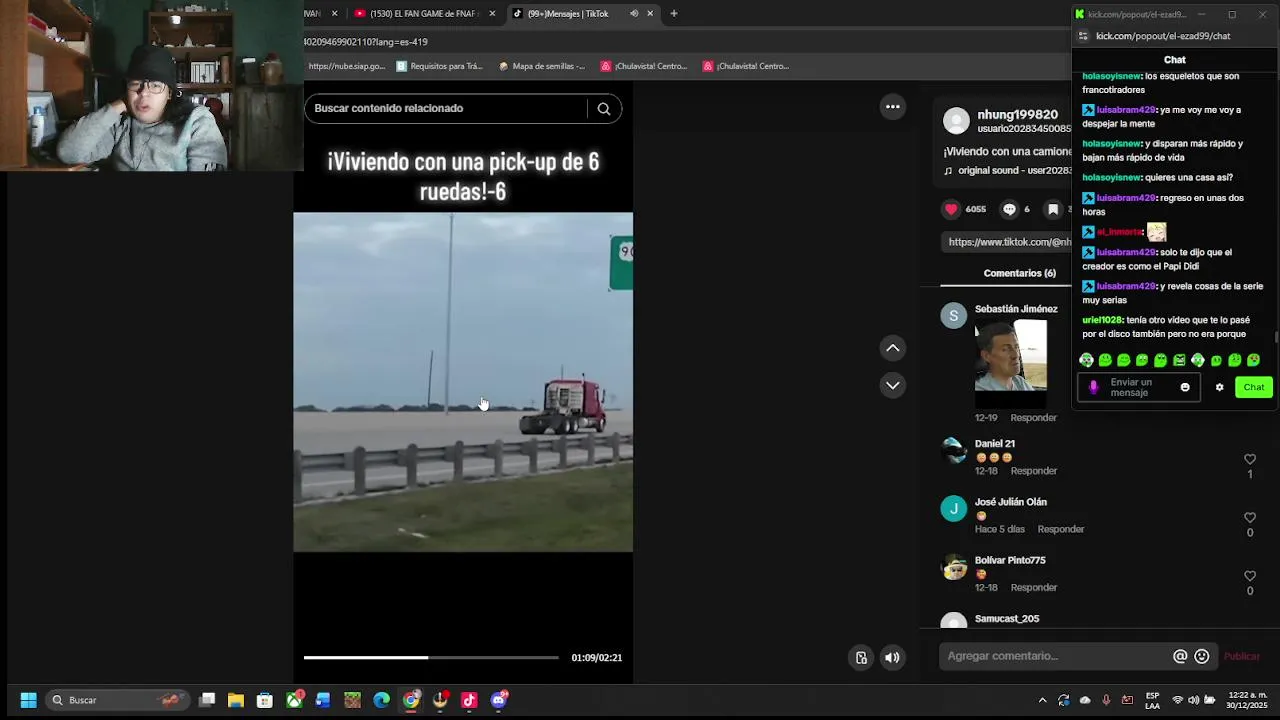Open emoji picker in comment box
This screenshot has height=720, width=1280.
tap(1202, 656)
